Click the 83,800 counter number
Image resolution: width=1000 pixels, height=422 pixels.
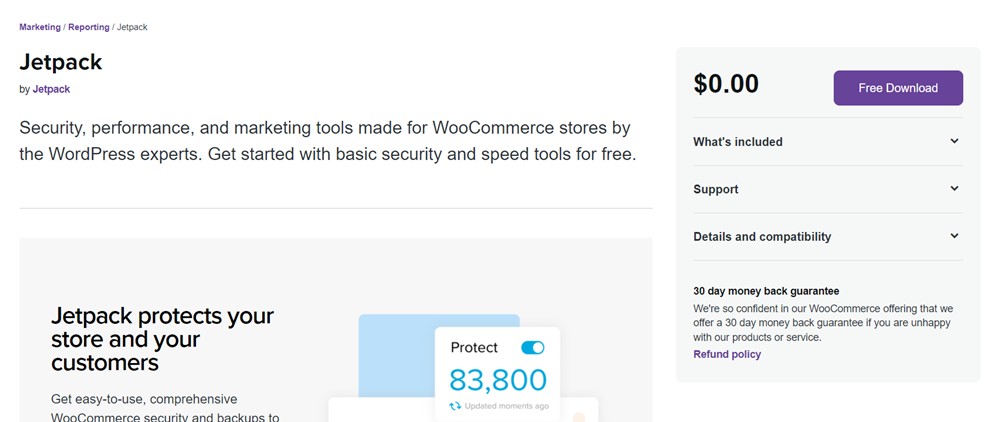498,380
